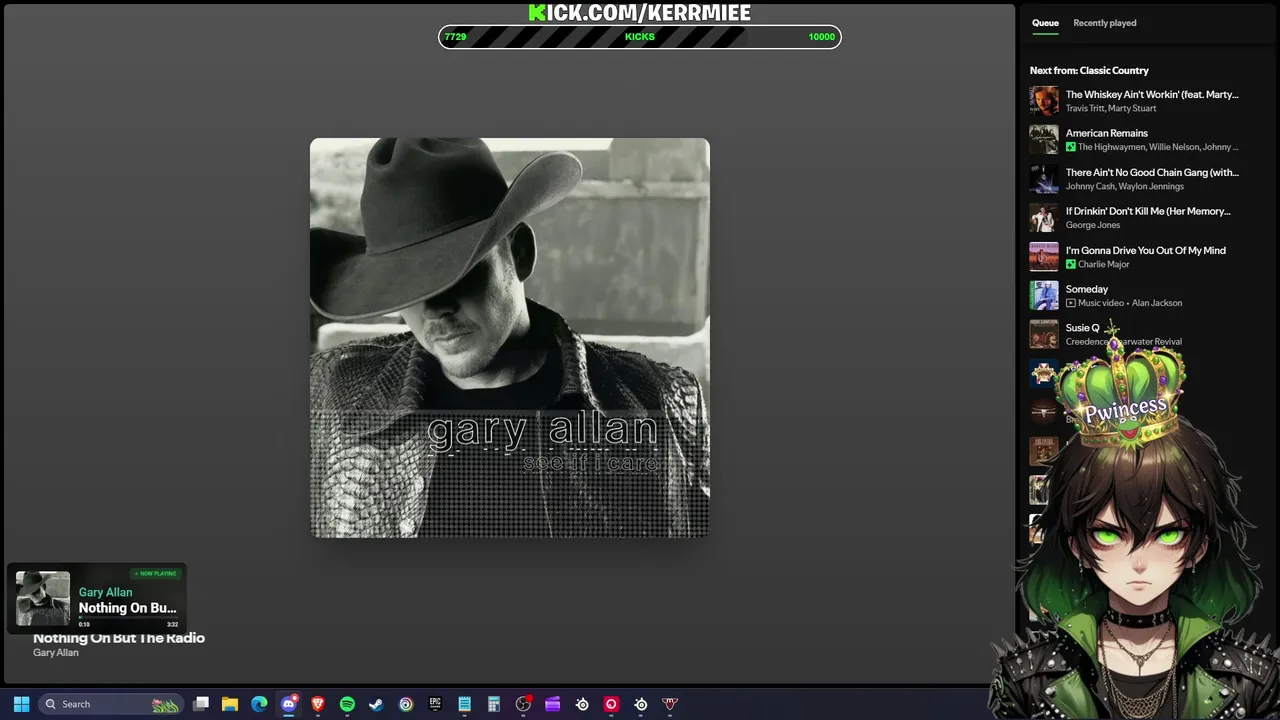
Task: Open the purple clapperboard app on taskbar
Action: click(x=553, y=704)
